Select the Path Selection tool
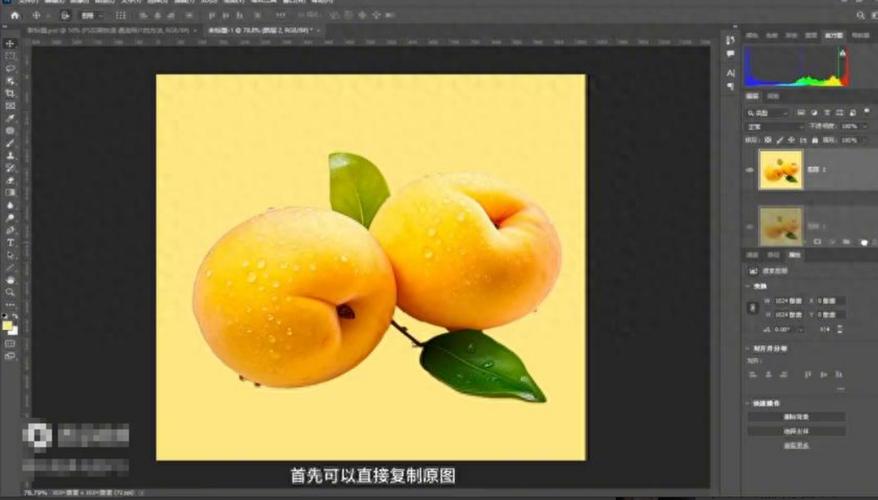 [10, 255]
